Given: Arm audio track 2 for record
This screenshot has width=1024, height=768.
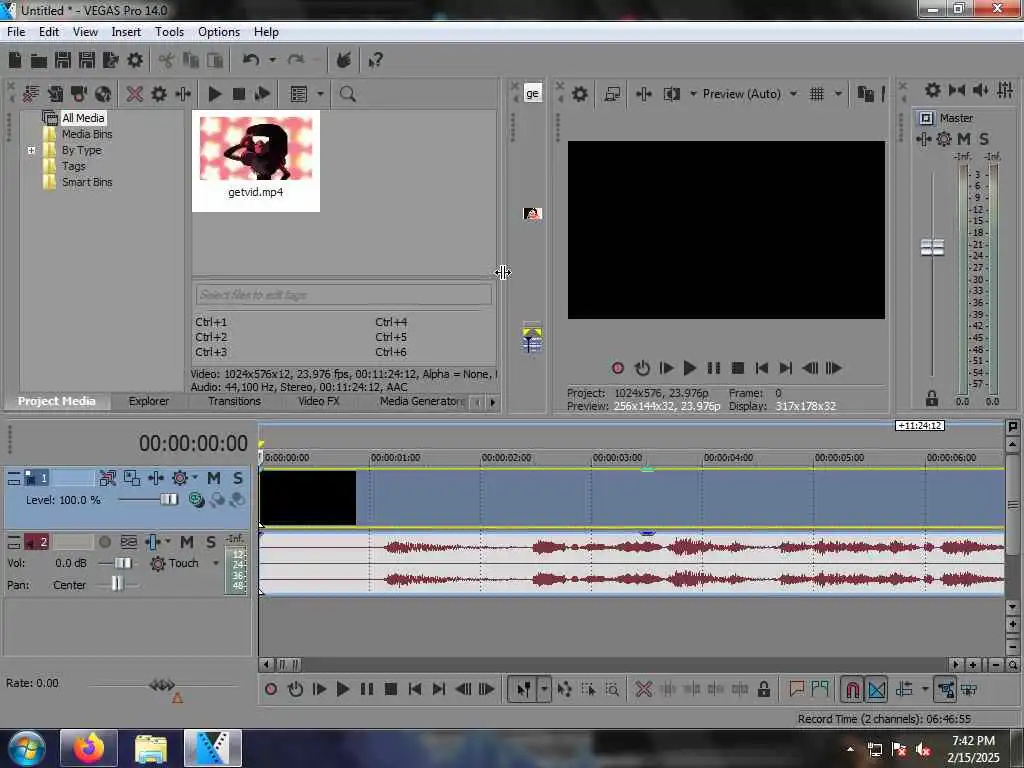Looking at the screenshot, I should point(104,541).
